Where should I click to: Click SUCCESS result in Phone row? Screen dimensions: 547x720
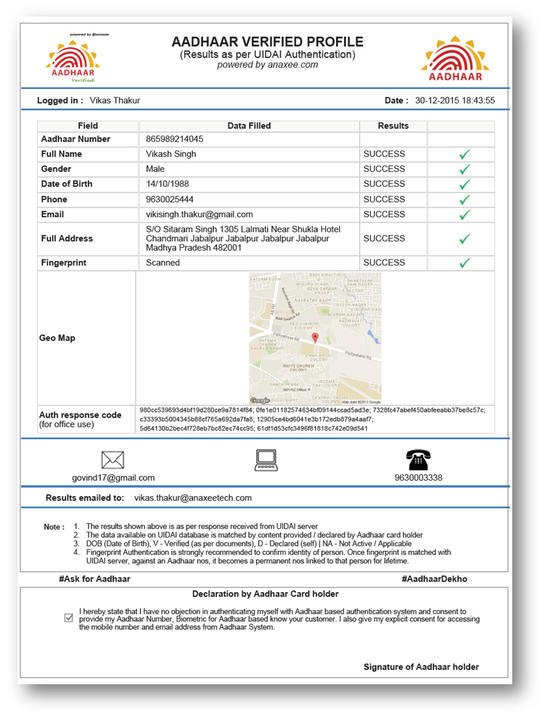[x=384, y=199]
